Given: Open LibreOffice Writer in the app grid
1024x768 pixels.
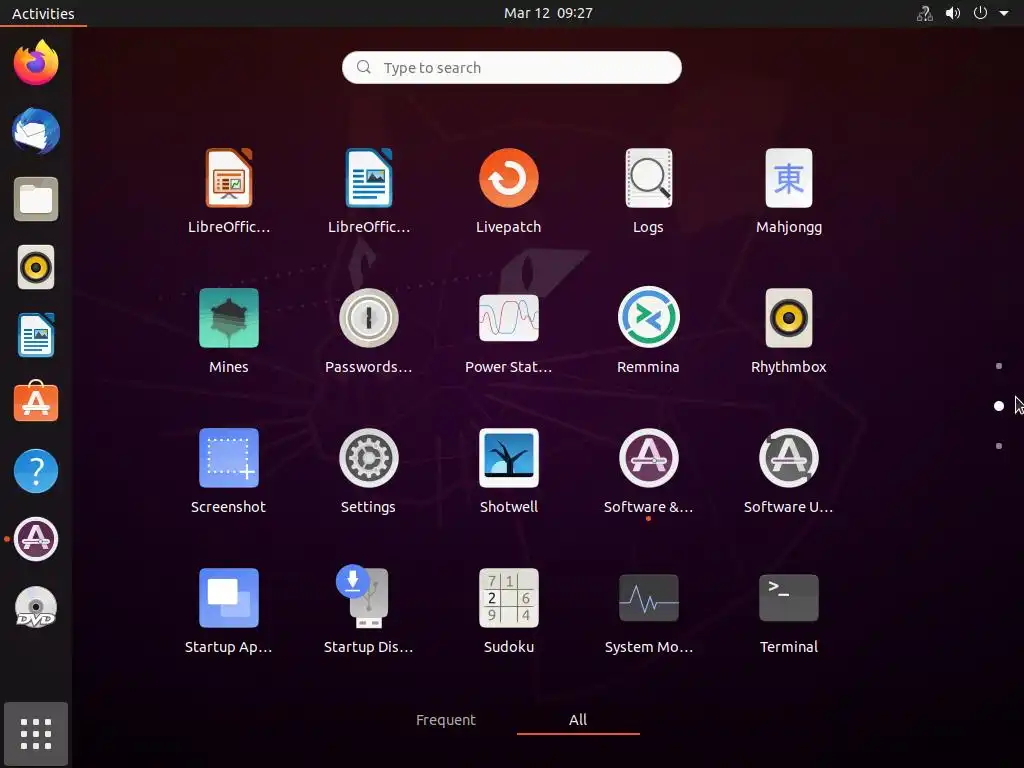Looking at the screenshot, I should point(368,191).
